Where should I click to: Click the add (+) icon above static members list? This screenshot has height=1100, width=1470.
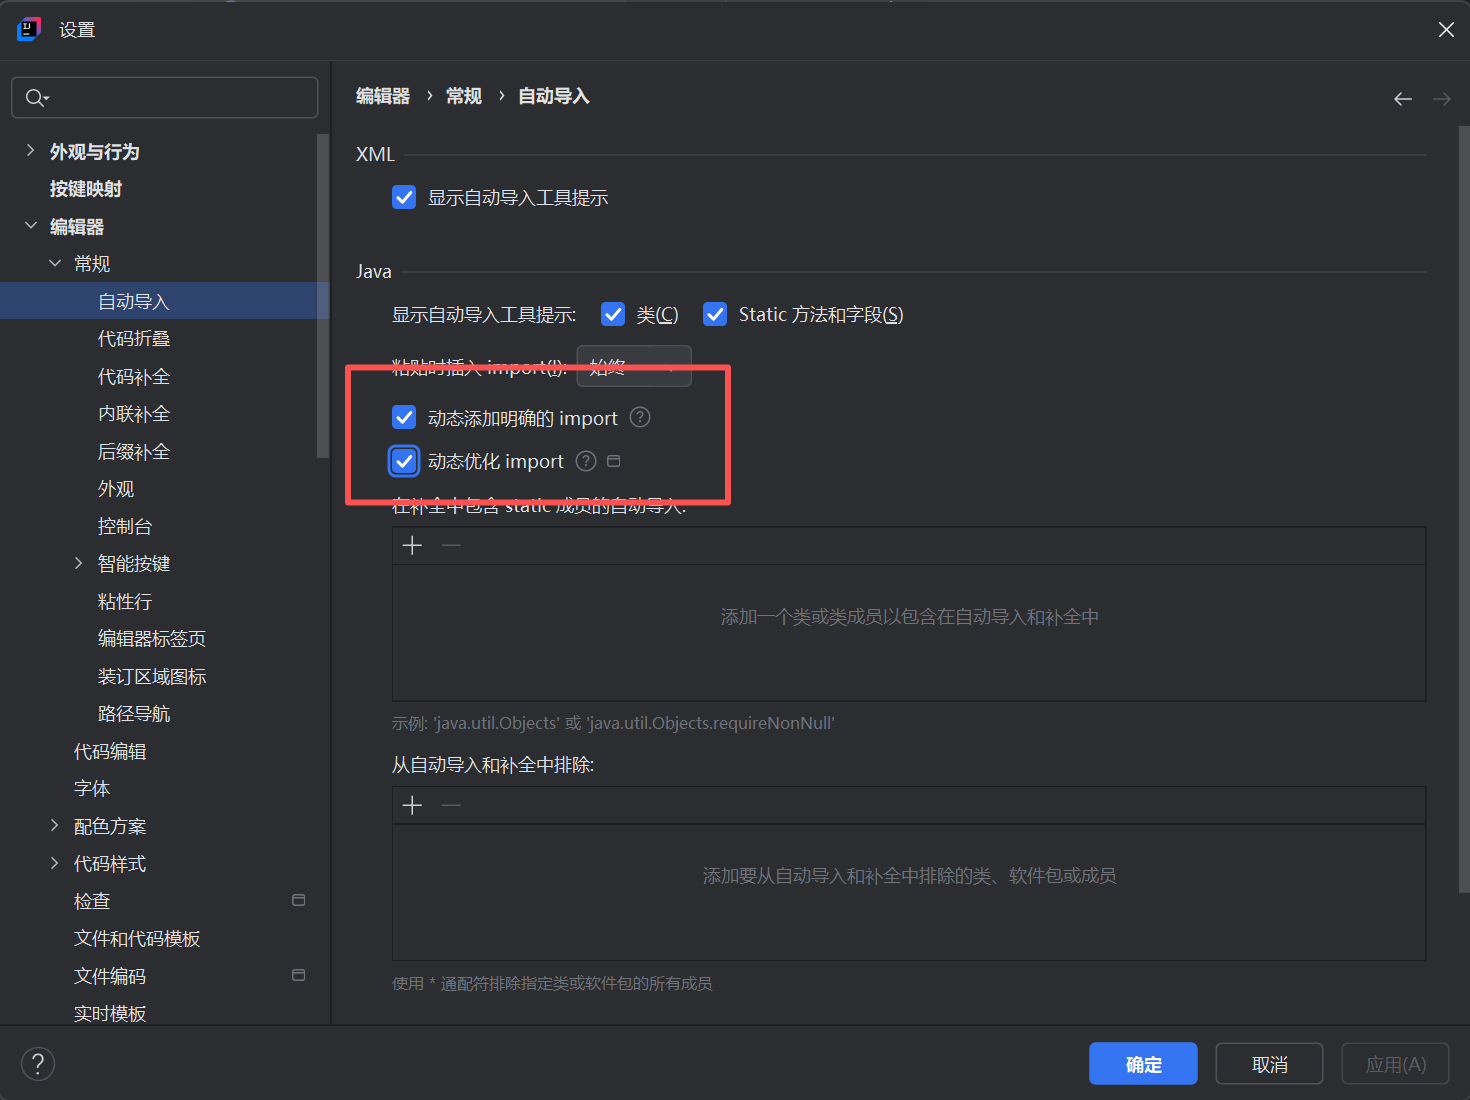pyautogui.click(x=412, y=545)
